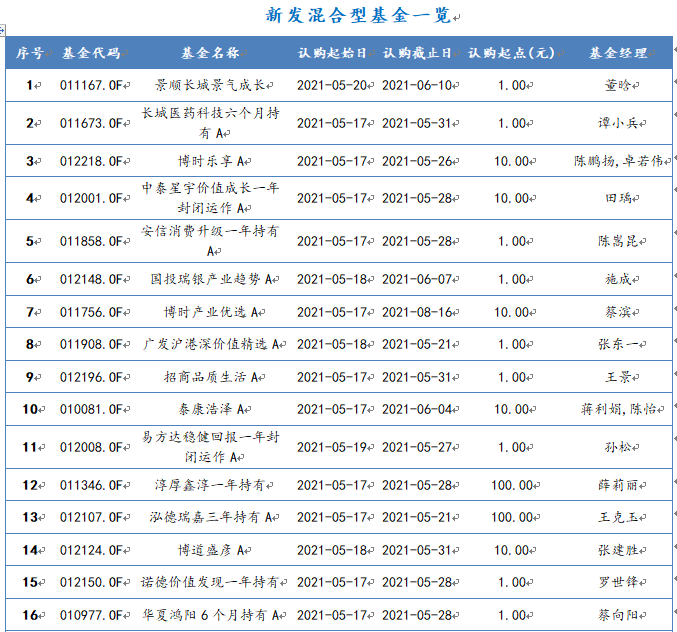This screenshot has width=677, height=632.
Task: Click fund name 博道盛彦A
Action: point(211,550)
